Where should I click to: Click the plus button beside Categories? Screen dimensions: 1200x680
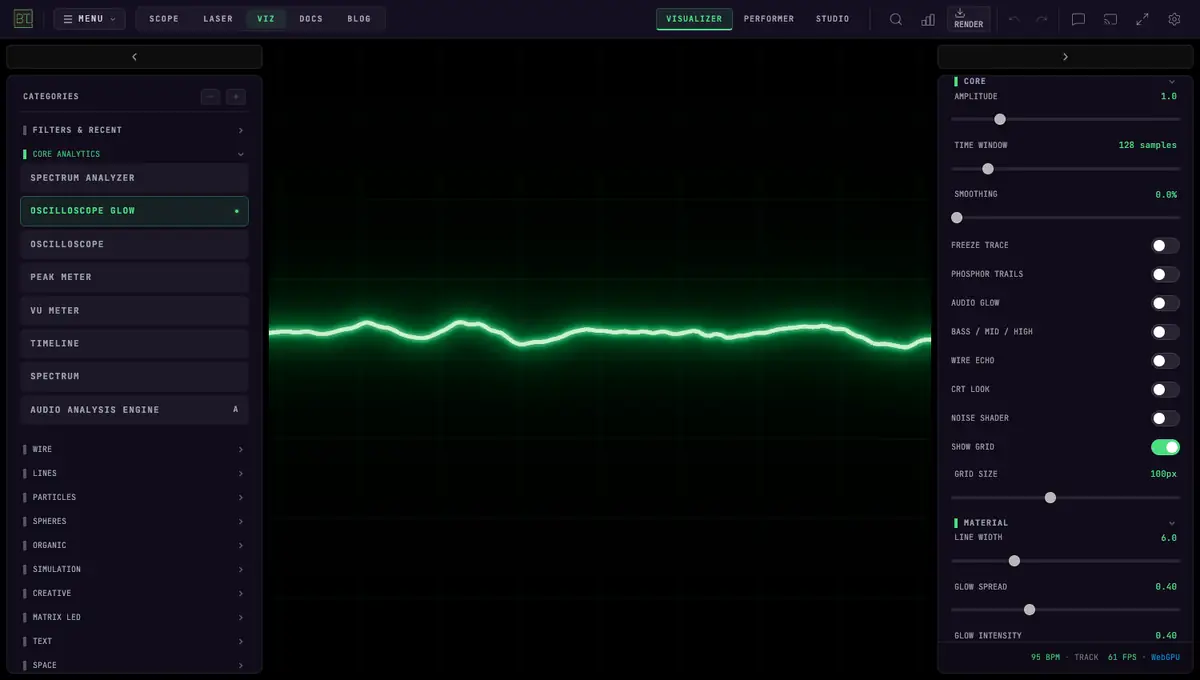point(235,97)
